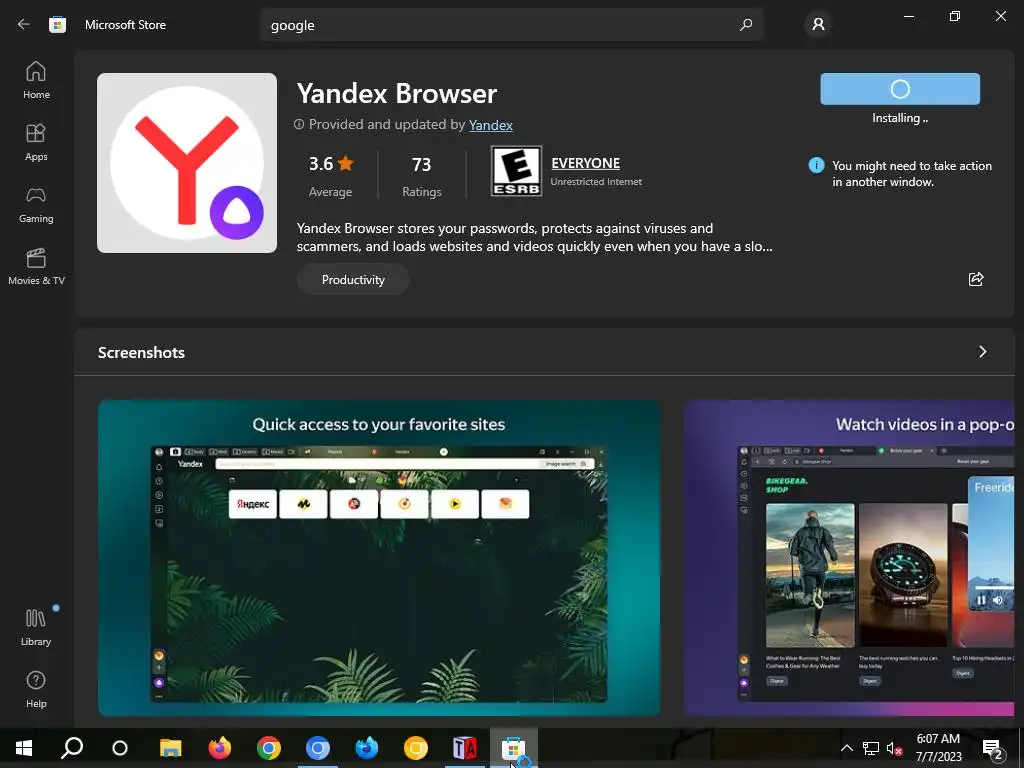Image resolution: width=1024 pixels, height=768 pixels.
Task: Open the yellow Chrome Canary taskbar icon
Action: 415,748
